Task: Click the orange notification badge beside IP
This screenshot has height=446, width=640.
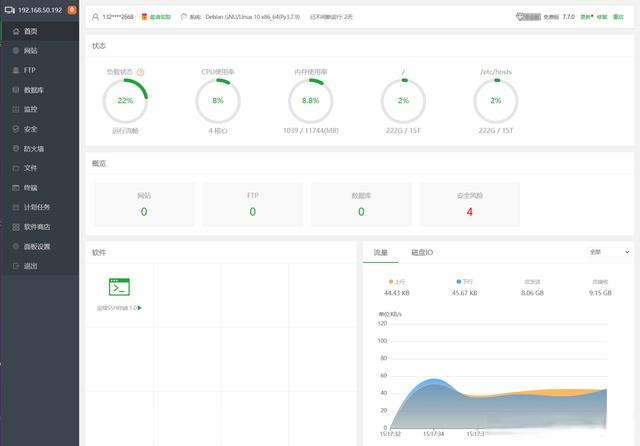Action: point(71,10)
